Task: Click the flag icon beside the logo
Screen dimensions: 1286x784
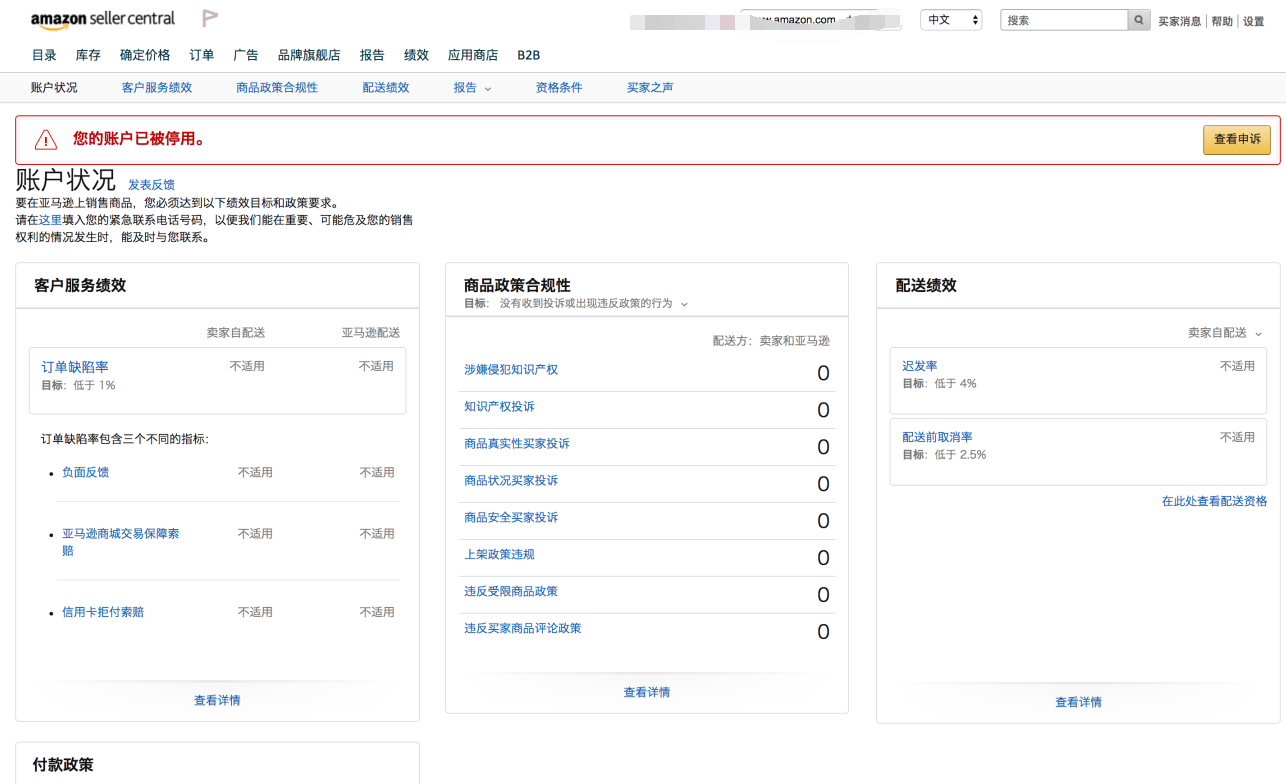Action: (x=210, y=18)
